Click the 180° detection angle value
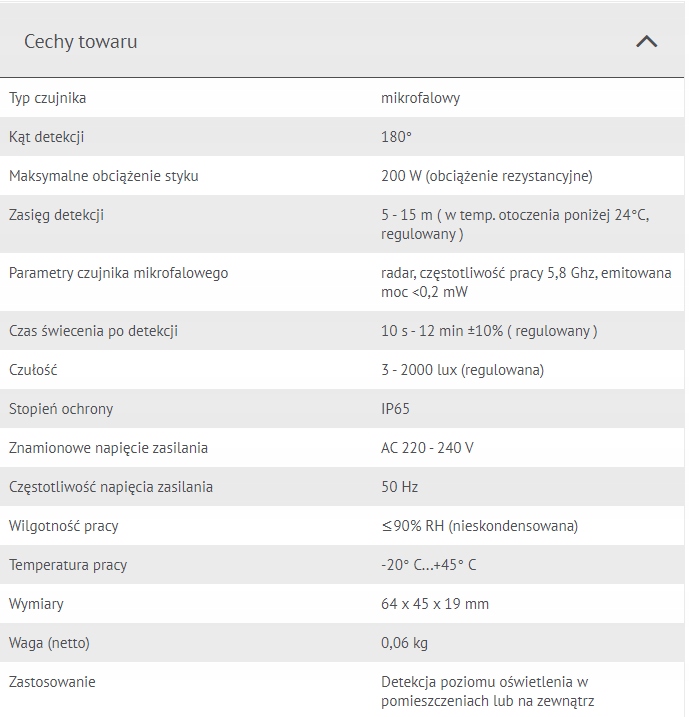Image resolution: width=689 pixels, height=717 pixels. coord(396,137)
